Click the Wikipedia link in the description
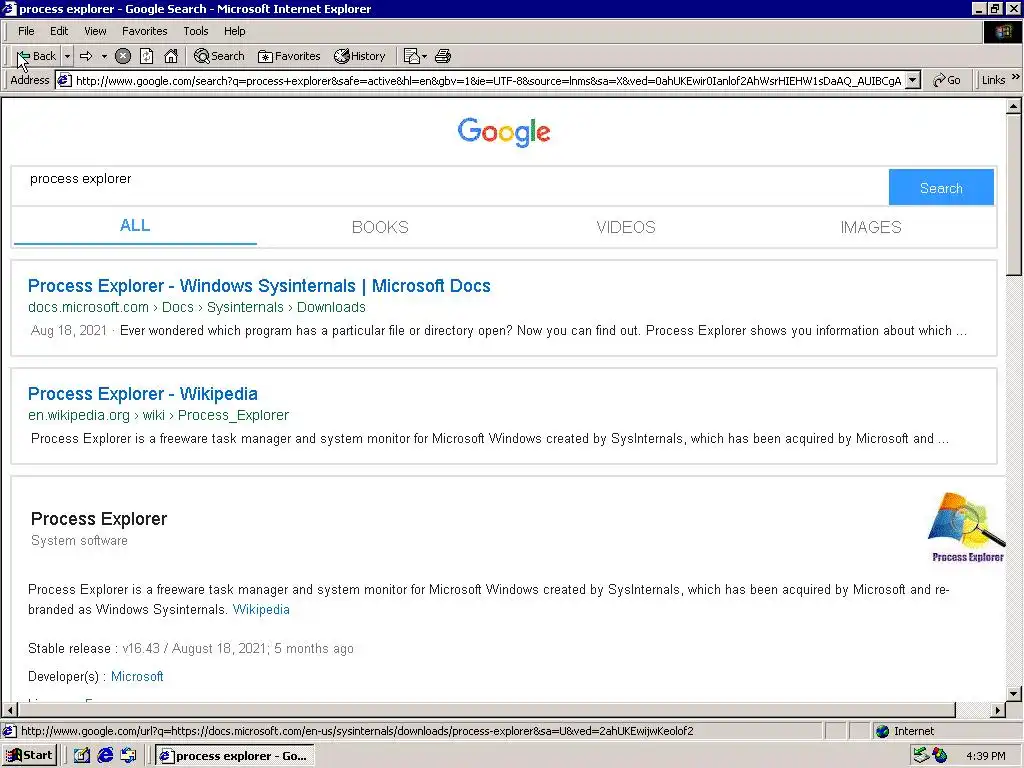 pyautogui.click(x=261, y=609)
